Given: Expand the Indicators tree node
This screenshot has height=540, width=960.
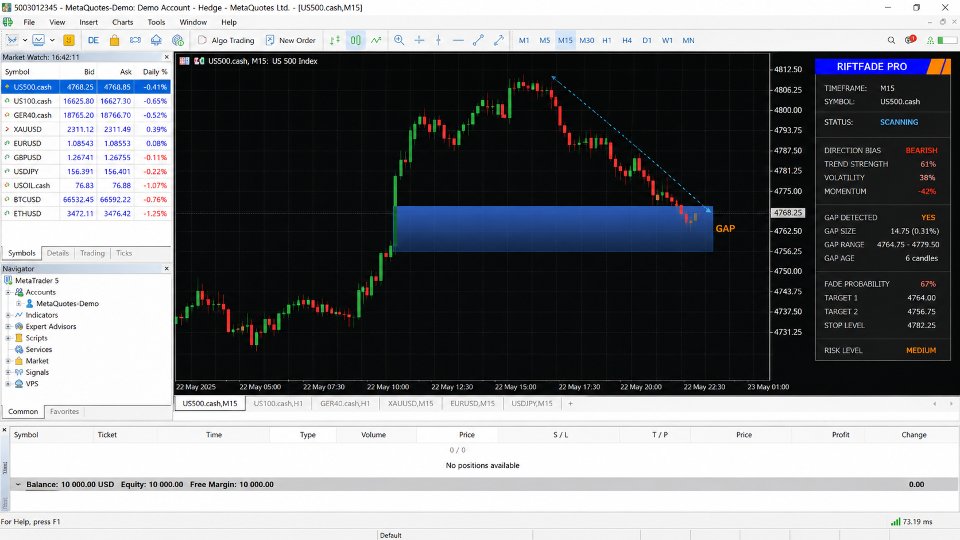Looking at the screenshot, I should click(8, 315).
